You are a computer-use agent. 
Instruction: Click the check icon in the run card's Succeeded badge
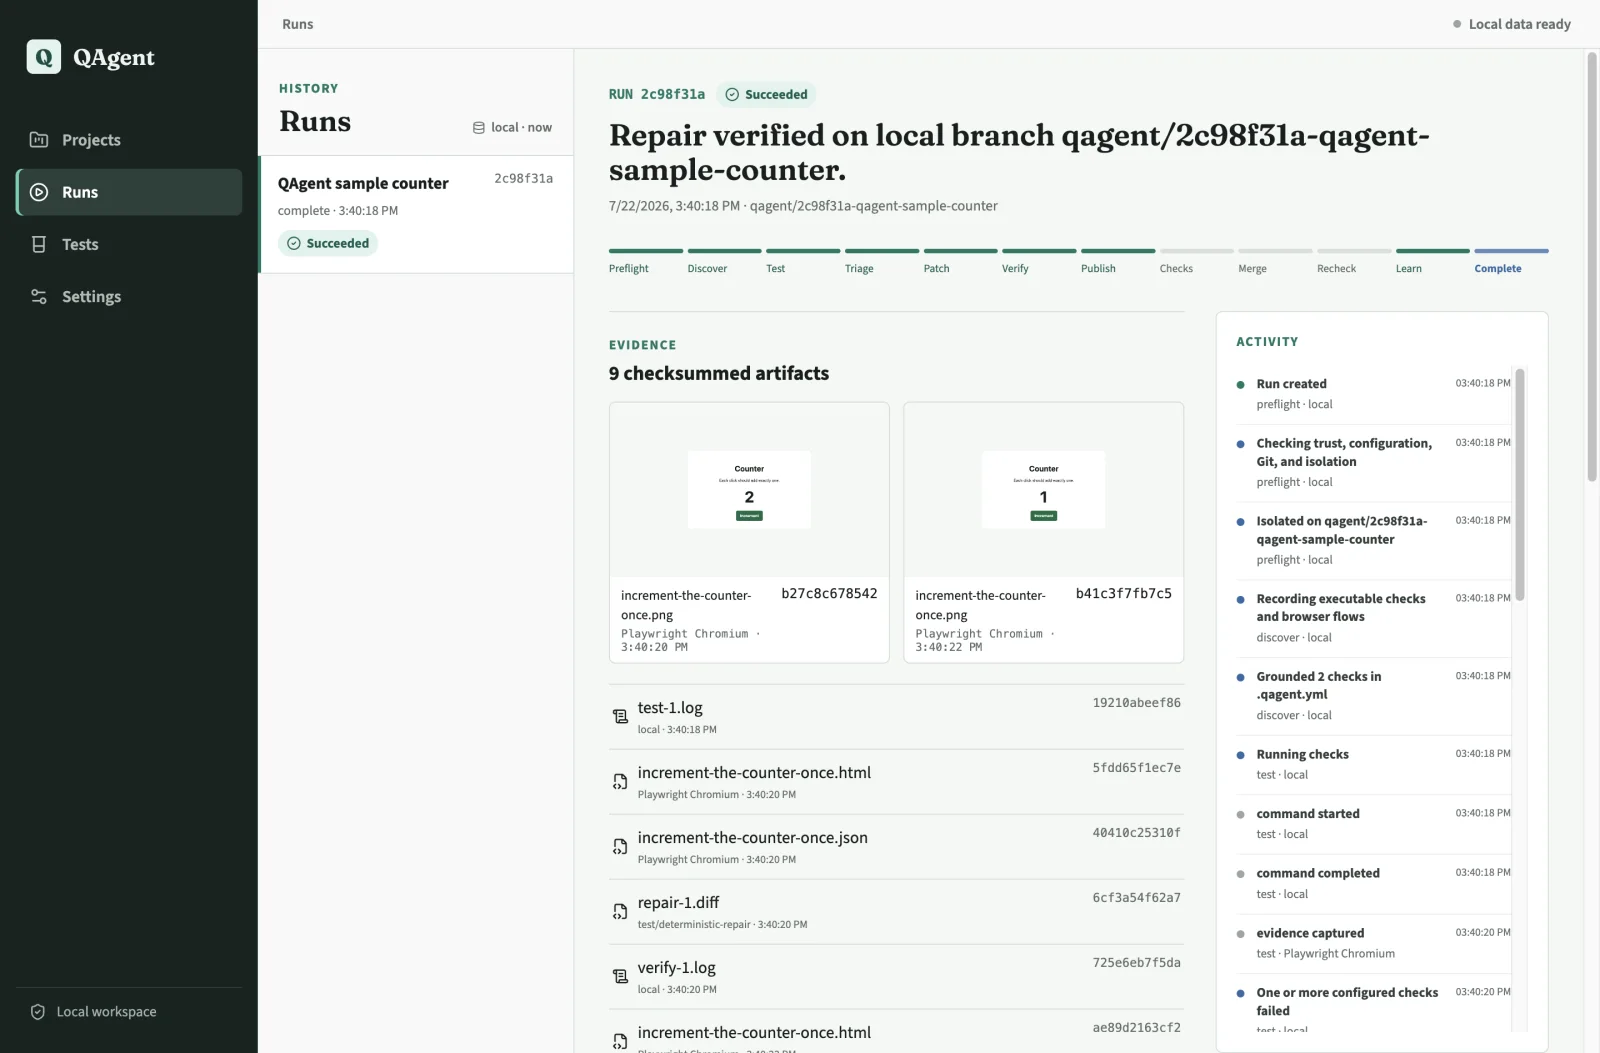click(x=294, y=243)
